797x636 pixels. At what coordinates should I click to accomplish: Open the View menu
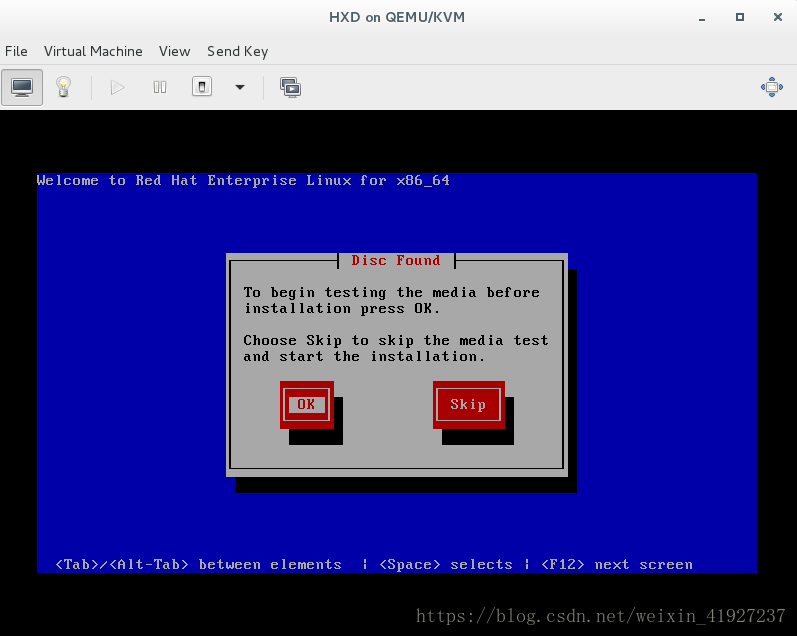pos(174,51)
